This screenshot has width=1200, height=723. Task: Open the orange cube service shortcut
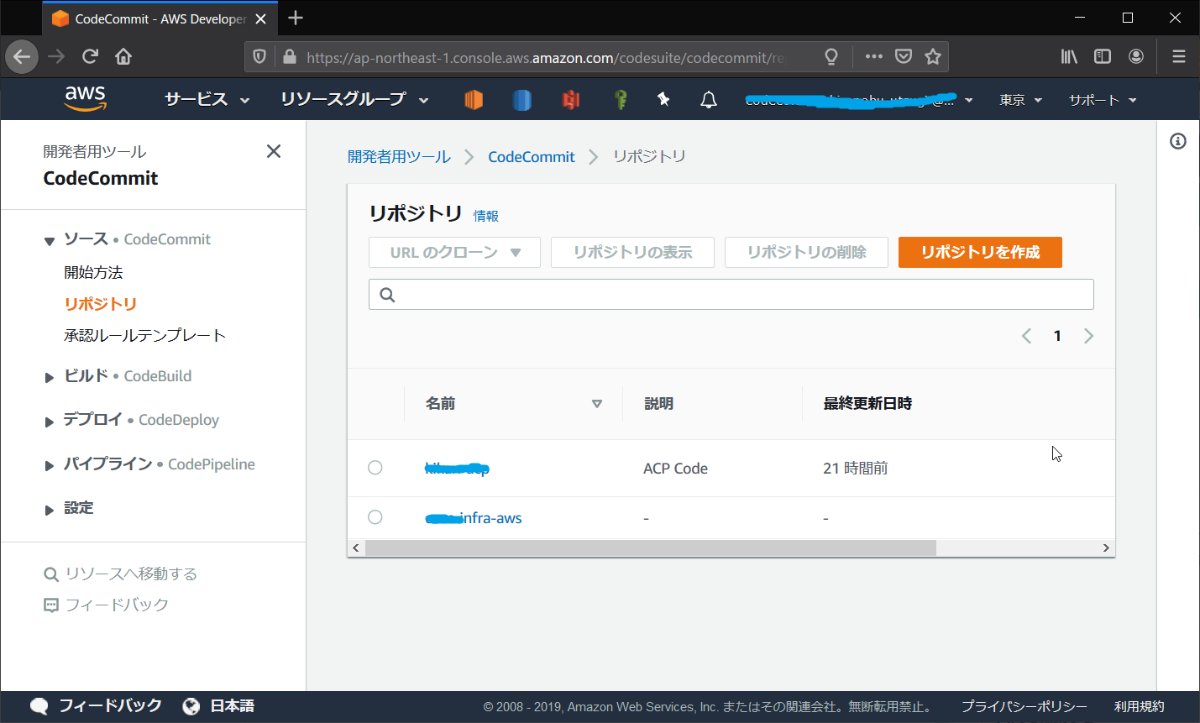click(x=473, y=99)
